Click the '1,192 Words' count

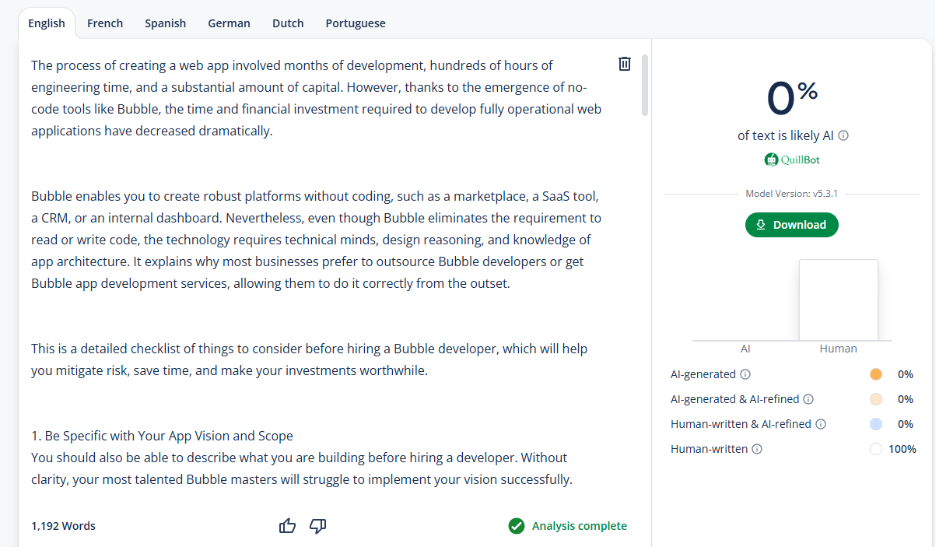[x=63, y=526]
